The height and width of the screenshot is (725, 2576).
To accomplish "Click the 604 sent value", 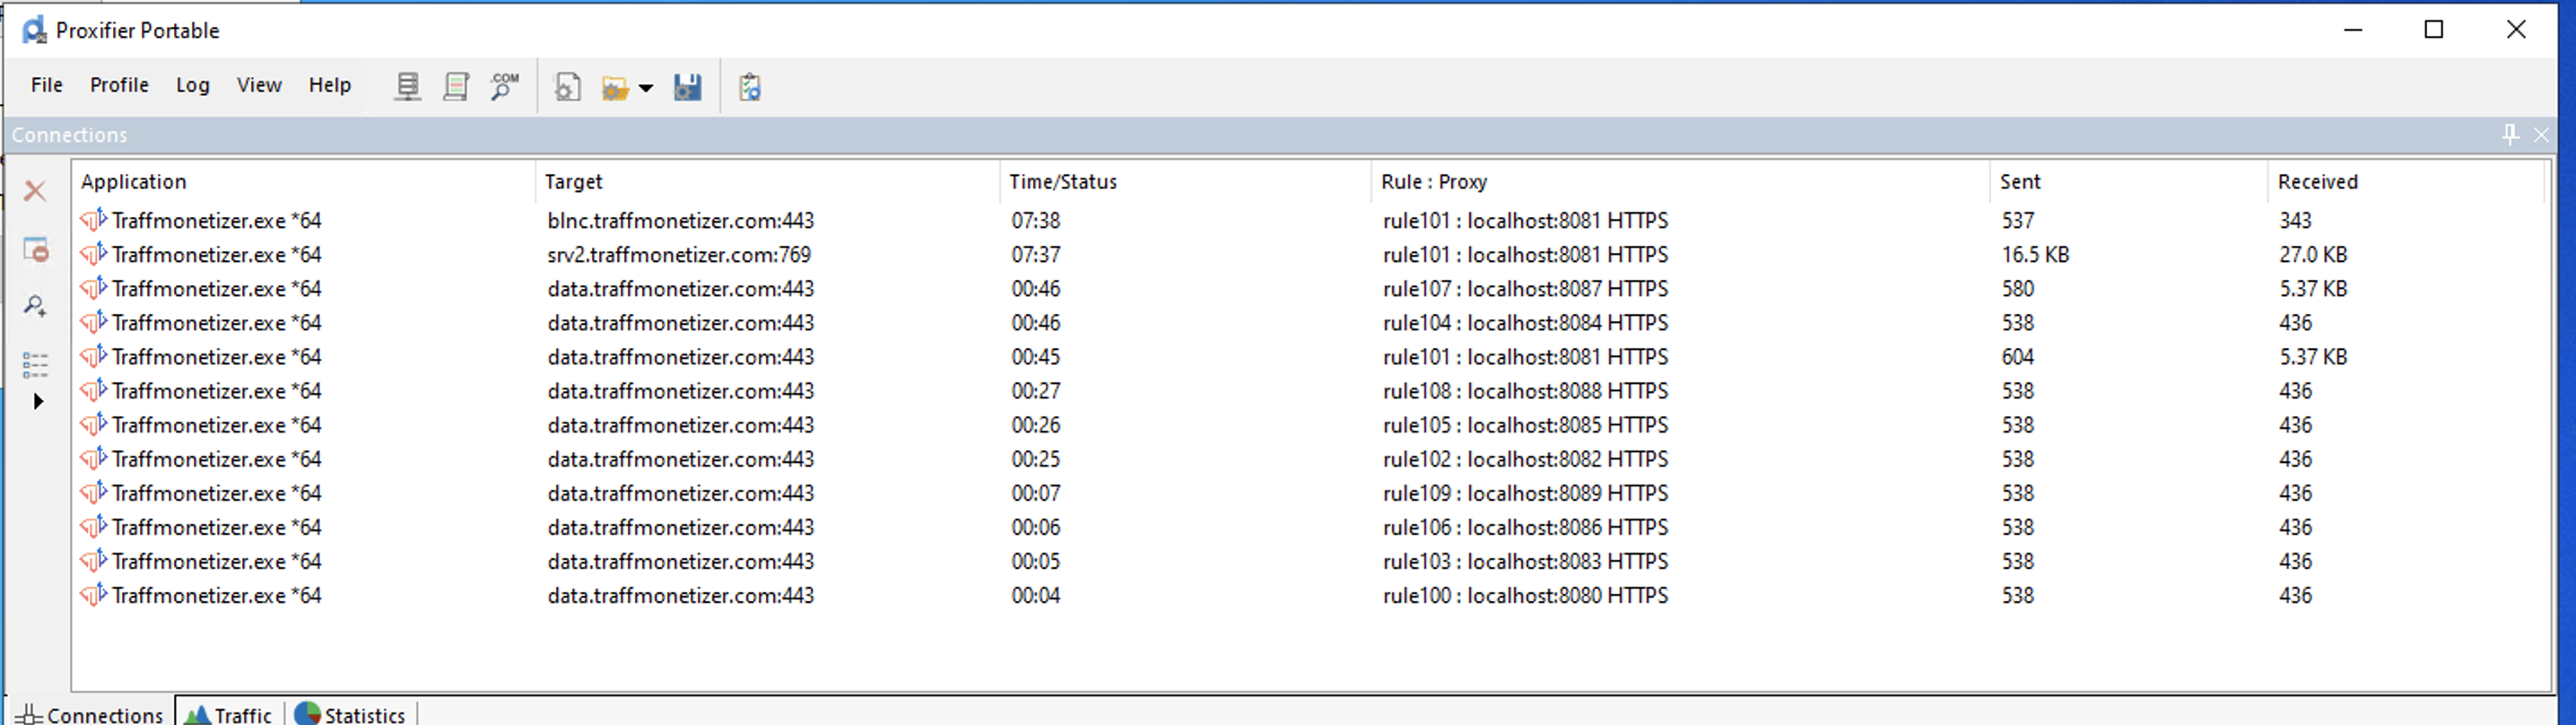I will click(2018, 356).
